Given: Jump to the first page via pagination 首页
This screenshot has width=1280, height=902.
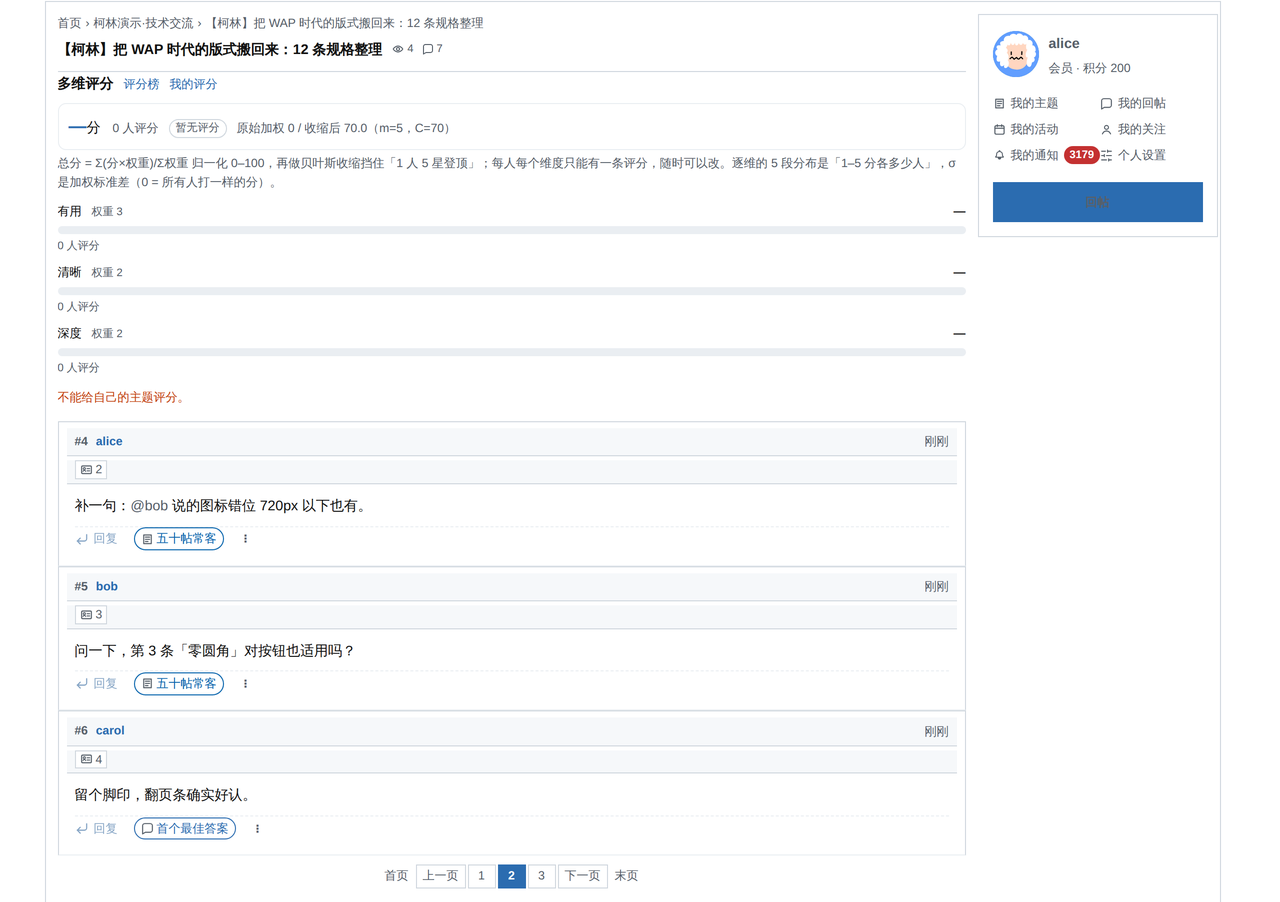Looking at the screenshot, I should click(396, 876).
